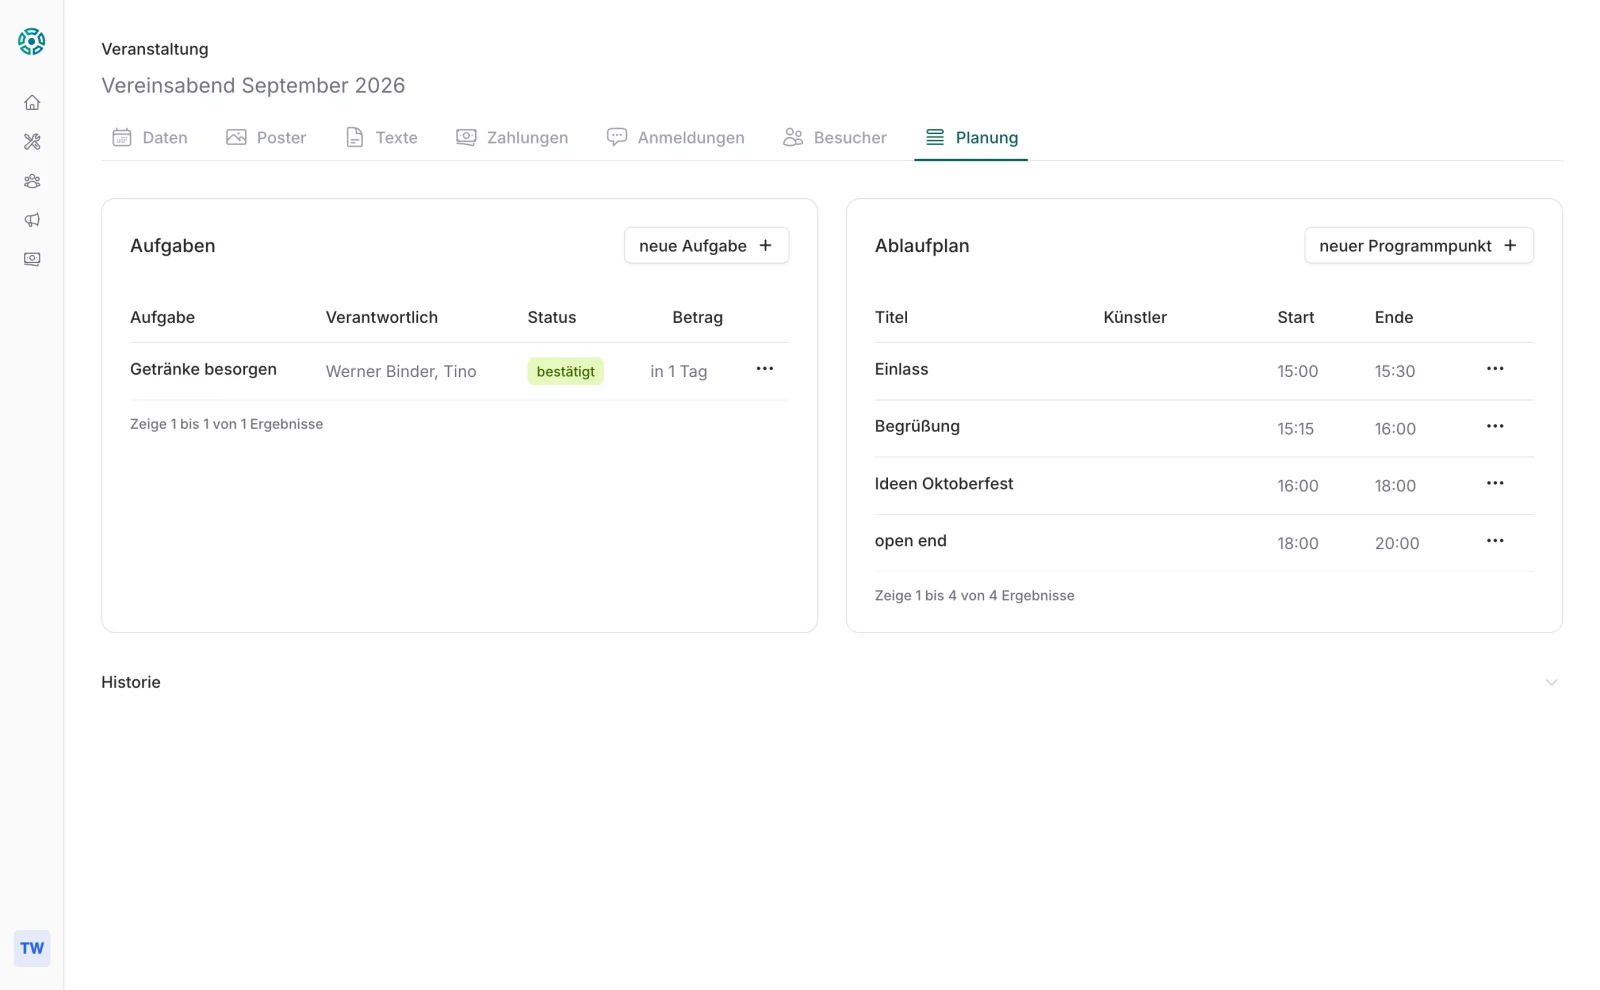Viewport: 1600px width, 990px height.
Task: Click the Status column header
Action: (x=552, y=317)
